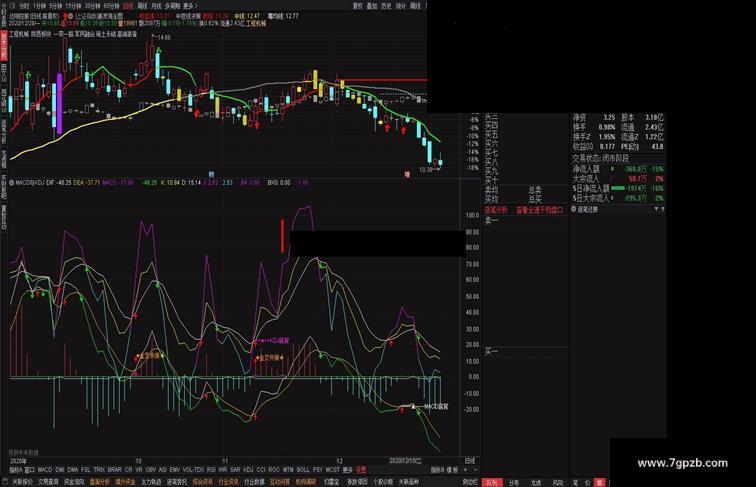Select the ASI indicator tab

[x=162, y=470]
